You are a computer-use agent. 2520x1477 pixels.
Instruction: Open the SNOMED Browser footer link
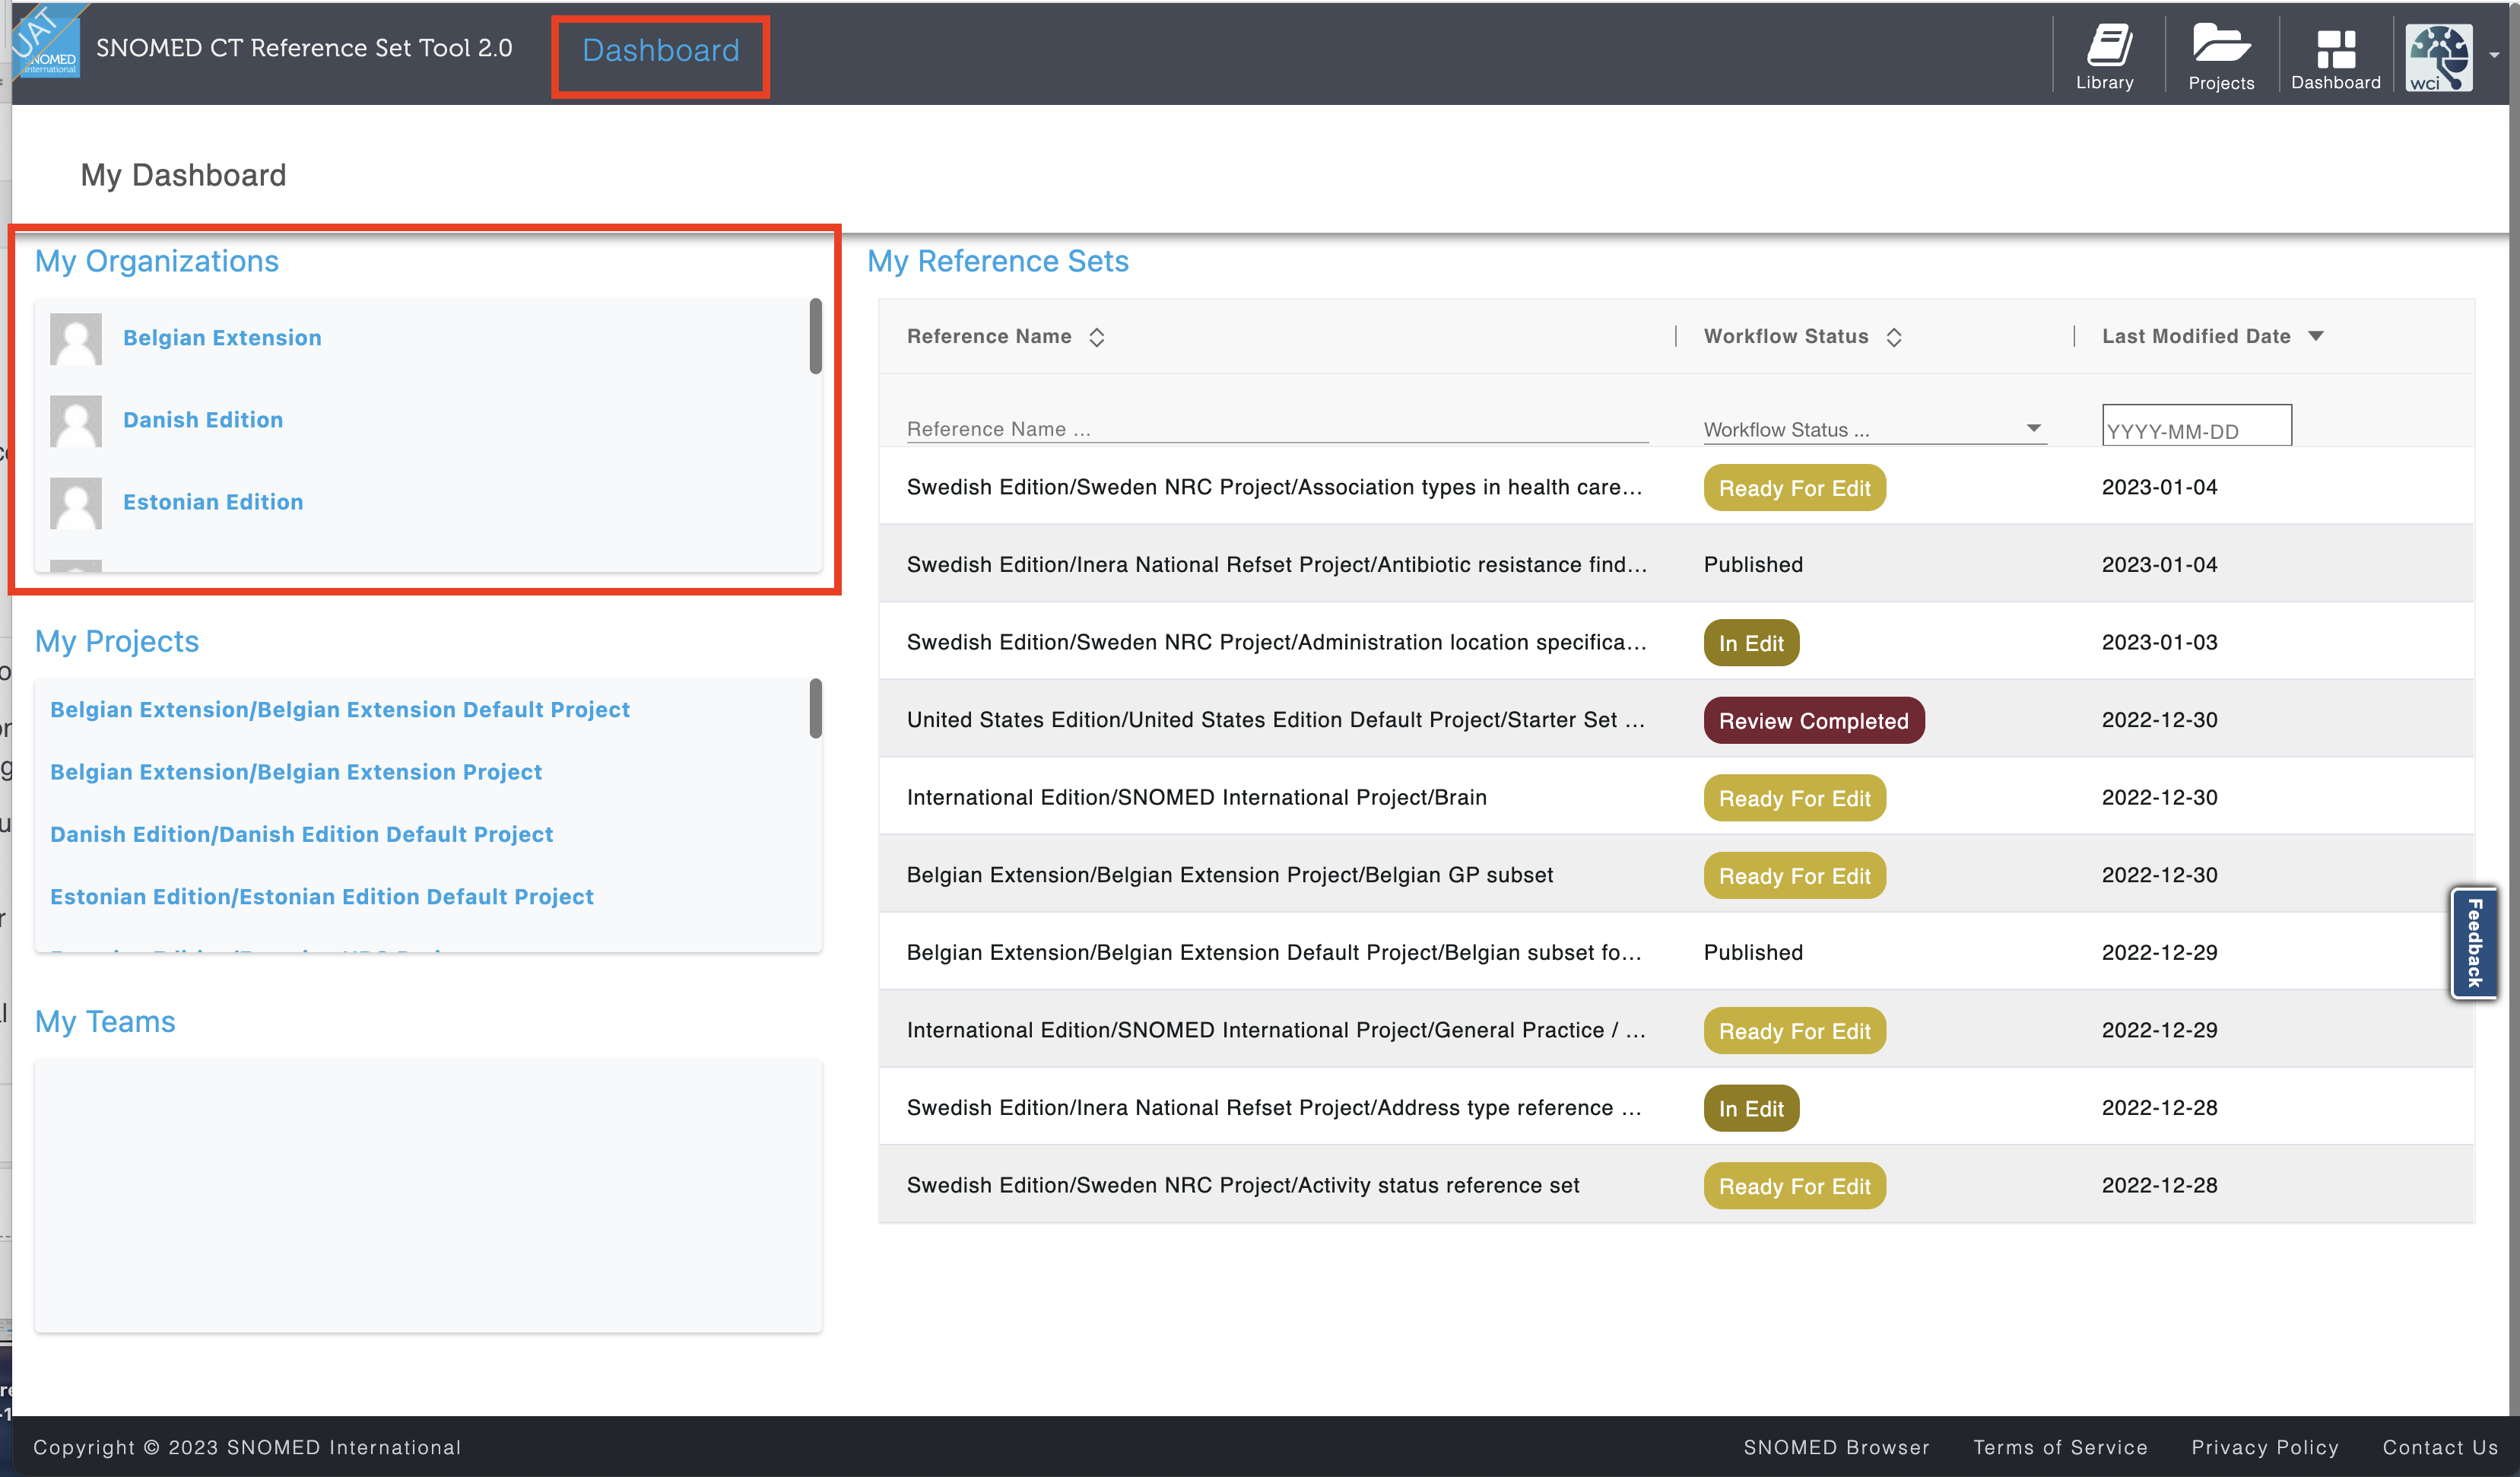click(1836, 1447)
